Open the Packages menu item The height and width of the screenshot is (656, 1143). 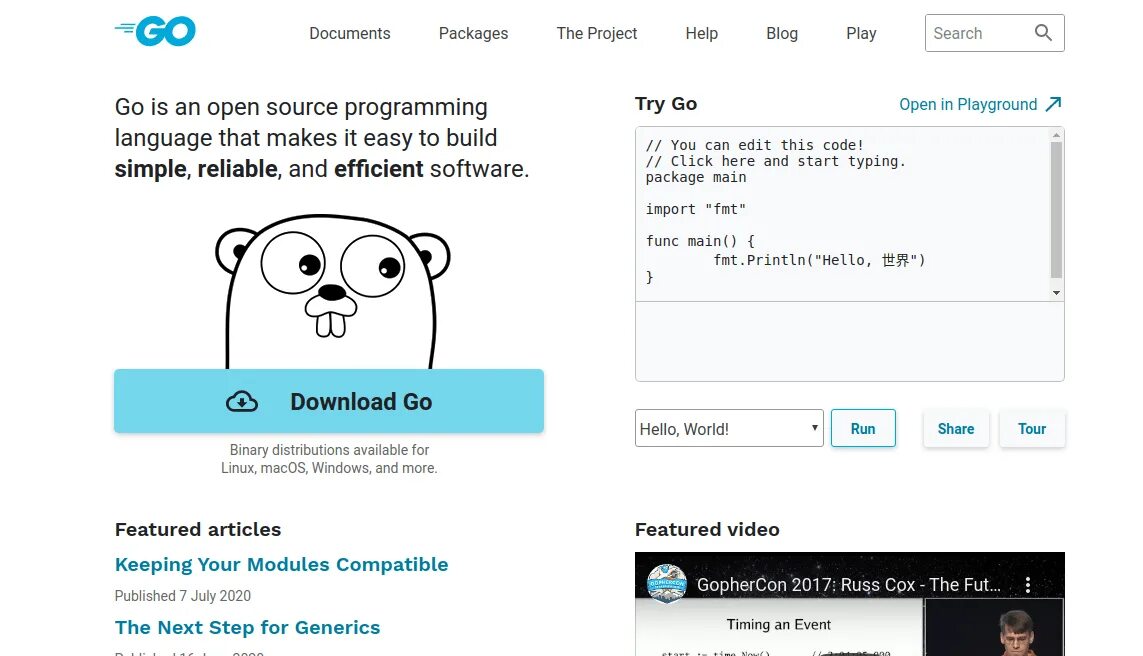[473, 34]
